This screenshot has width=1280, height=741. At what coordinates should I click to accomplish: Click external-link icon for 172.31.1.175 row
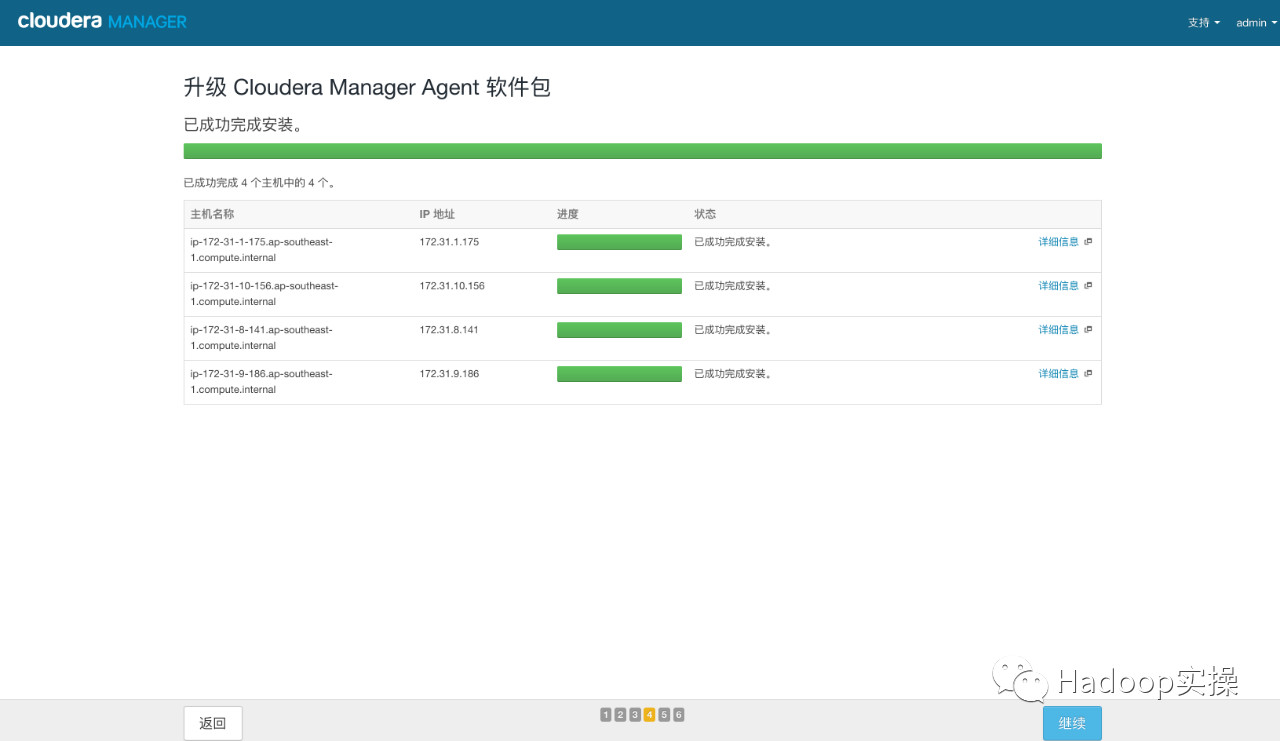[1088, 242]
